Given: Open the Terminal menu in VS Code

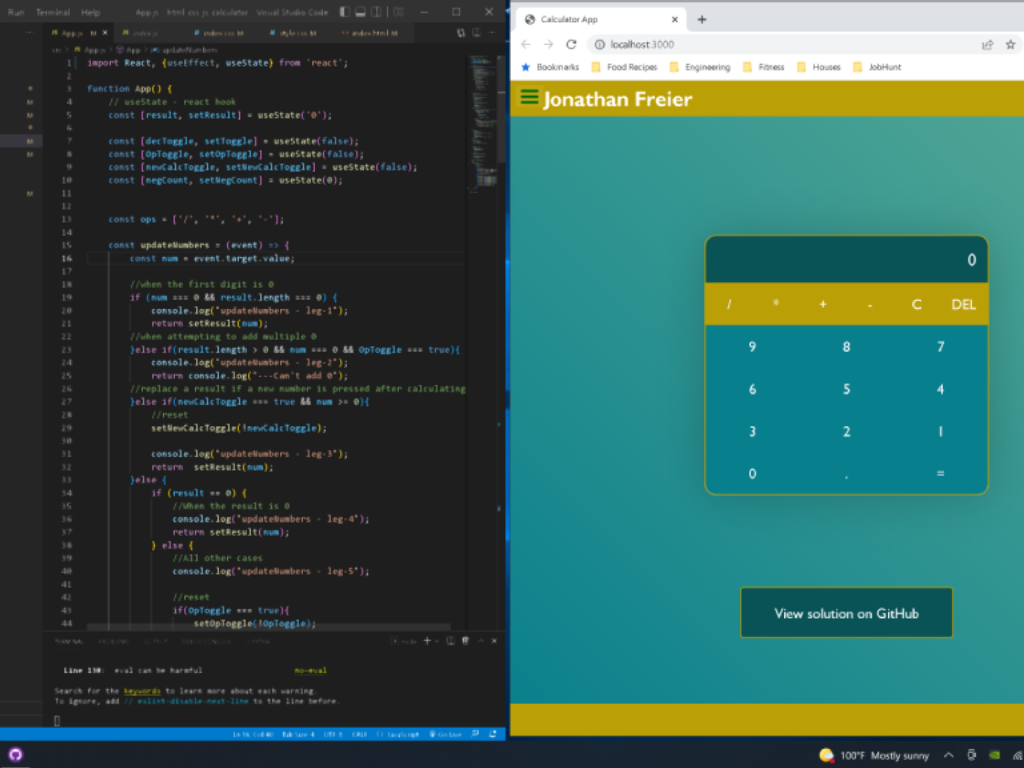Looking at the screenshot, I should tap(53, 12).
